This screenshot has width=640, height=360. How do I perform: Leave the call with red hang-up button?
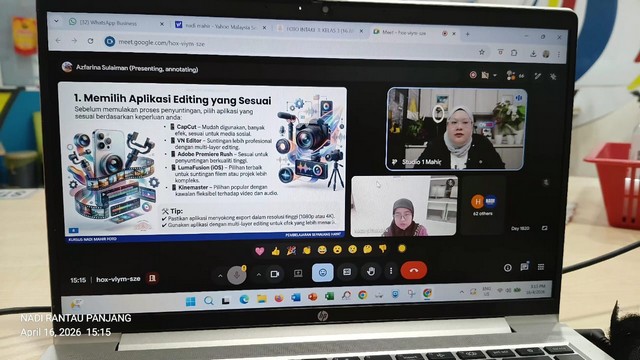(414, 270)
